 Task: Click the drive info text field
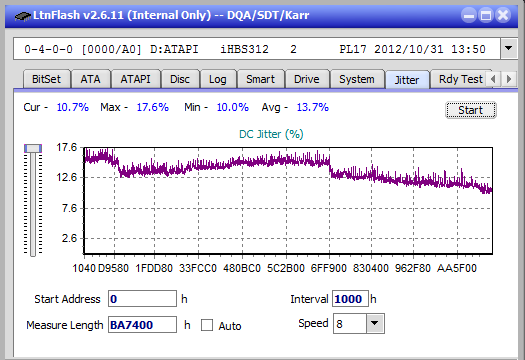click(x=257, y=49)
